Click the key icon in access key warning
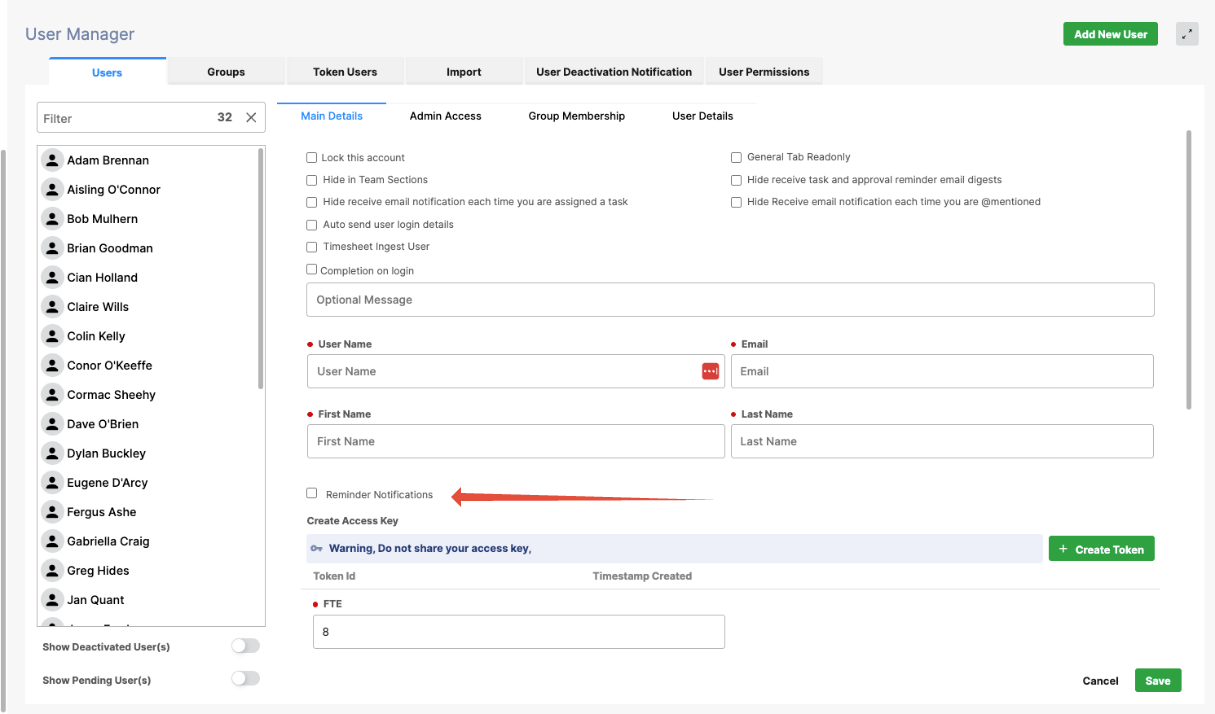 (x=317, y=548)
